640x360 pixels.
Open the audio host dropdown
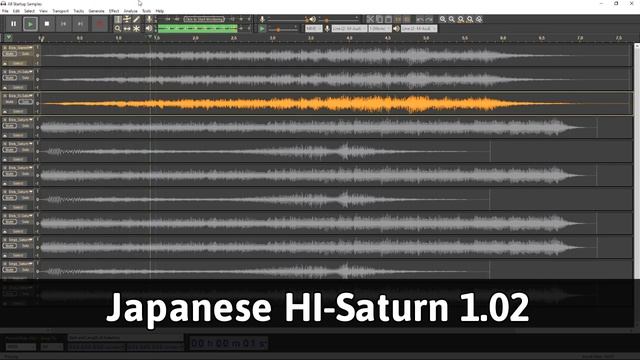point(313,29)
